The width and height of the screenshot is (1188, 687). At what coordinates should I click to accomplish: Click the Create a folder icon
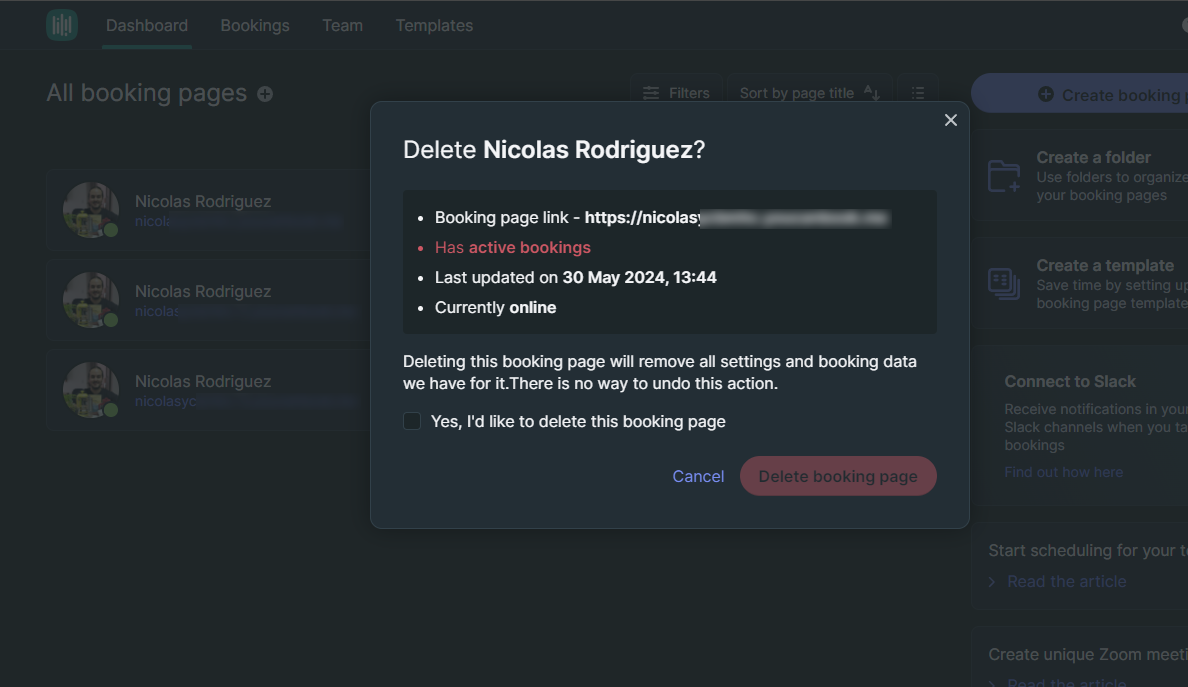point(1004,176)
